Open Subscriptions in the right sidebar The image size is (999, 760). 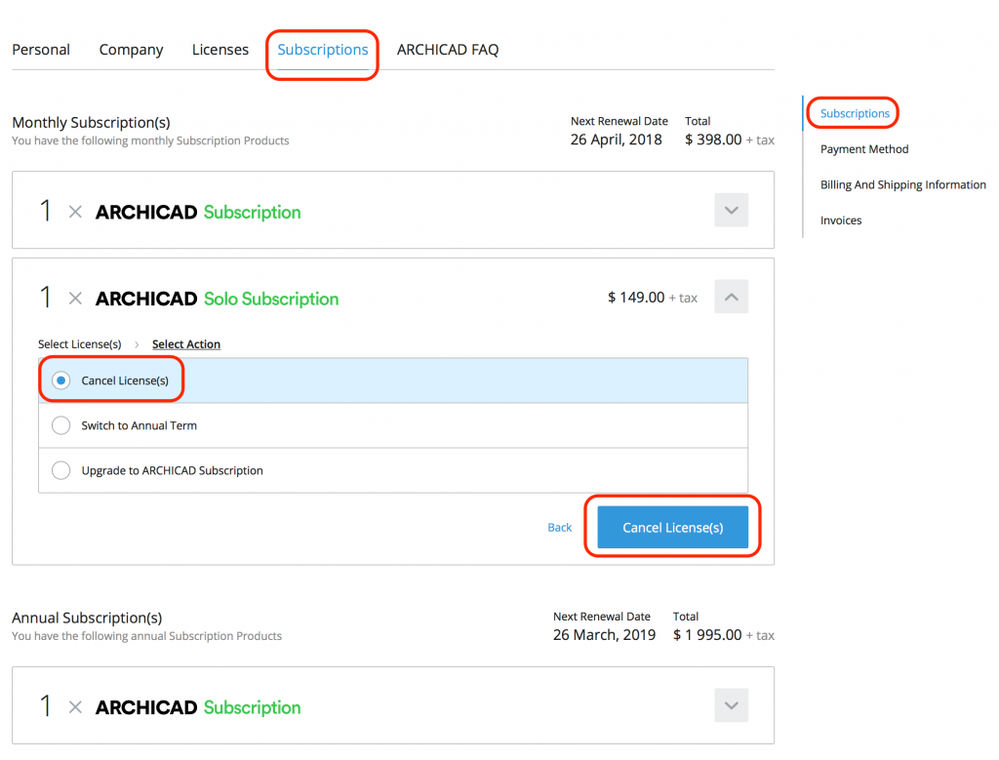(x=854, y=114)
